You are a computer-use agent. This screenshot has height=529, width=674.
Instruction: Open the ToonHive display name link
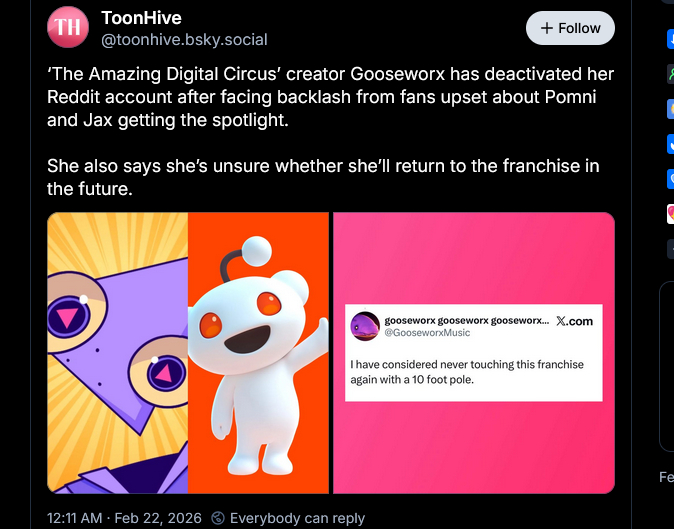[141, 19]
